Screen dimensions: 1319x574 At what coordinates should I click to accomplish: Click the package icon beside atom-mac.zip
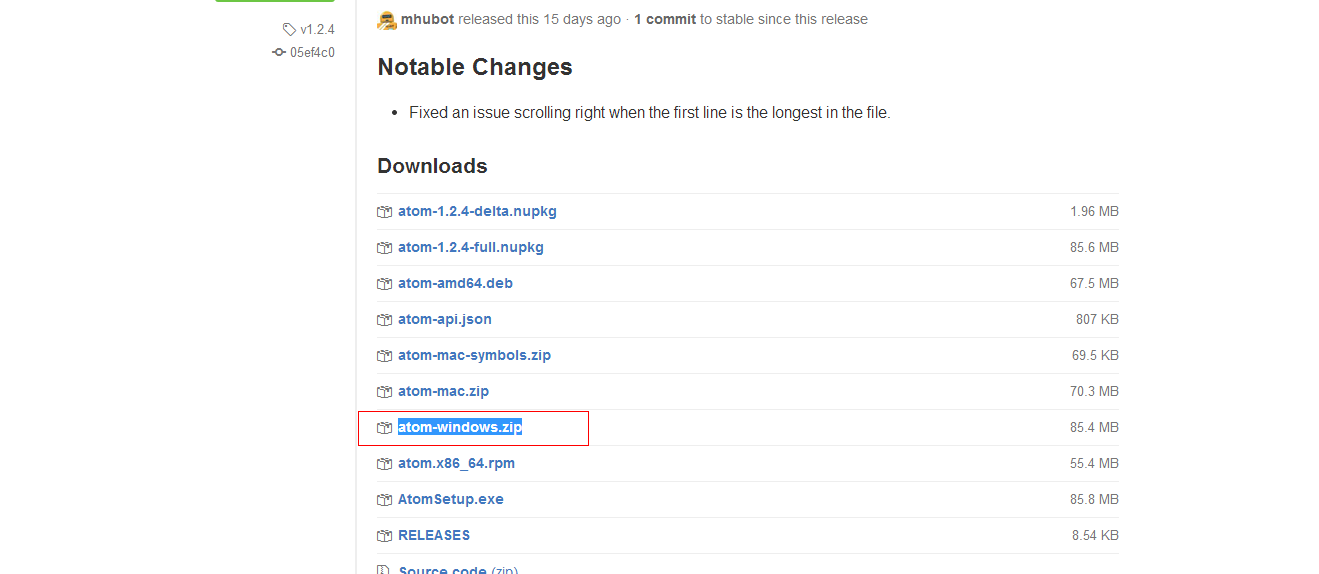385,392
